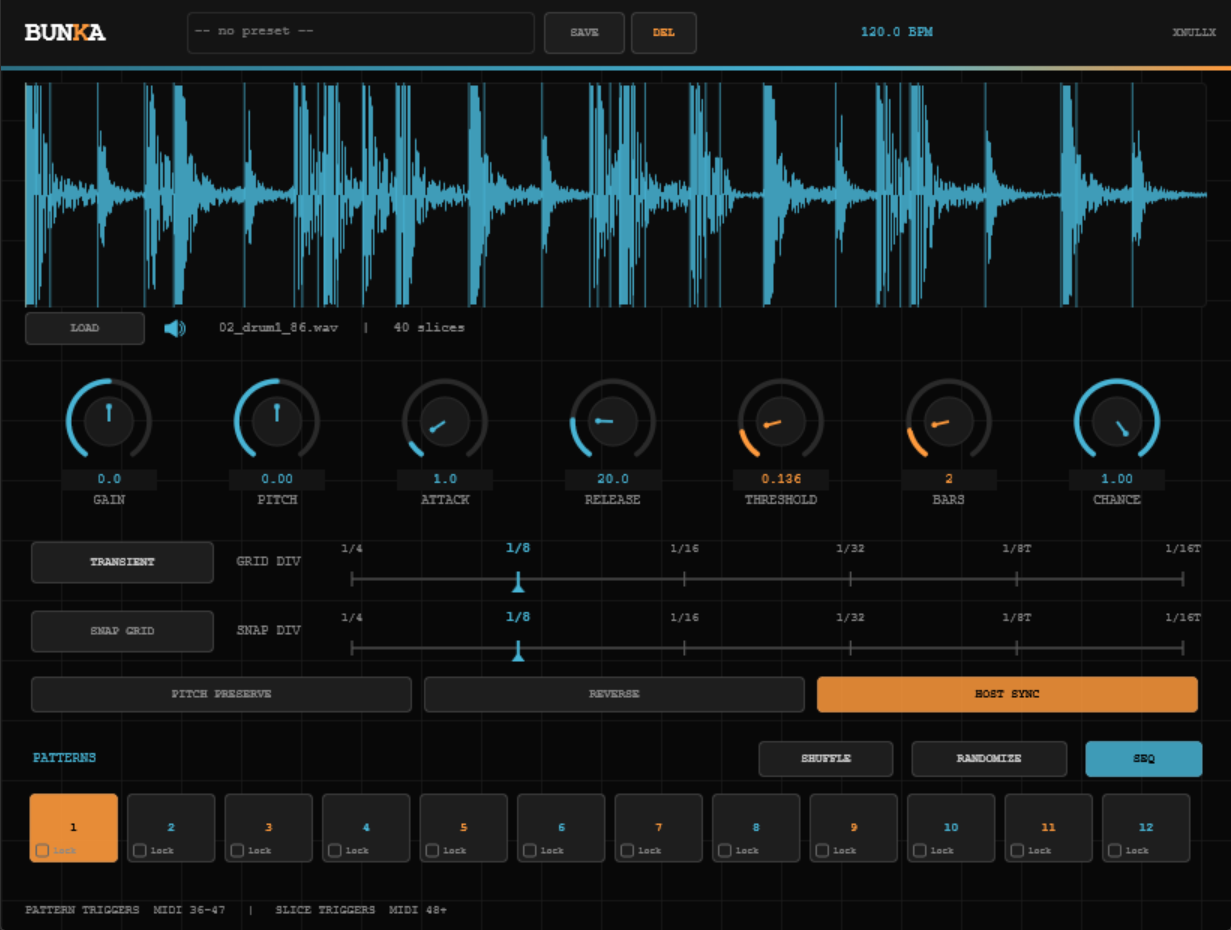Click the RANDOMIZE button

989,758
